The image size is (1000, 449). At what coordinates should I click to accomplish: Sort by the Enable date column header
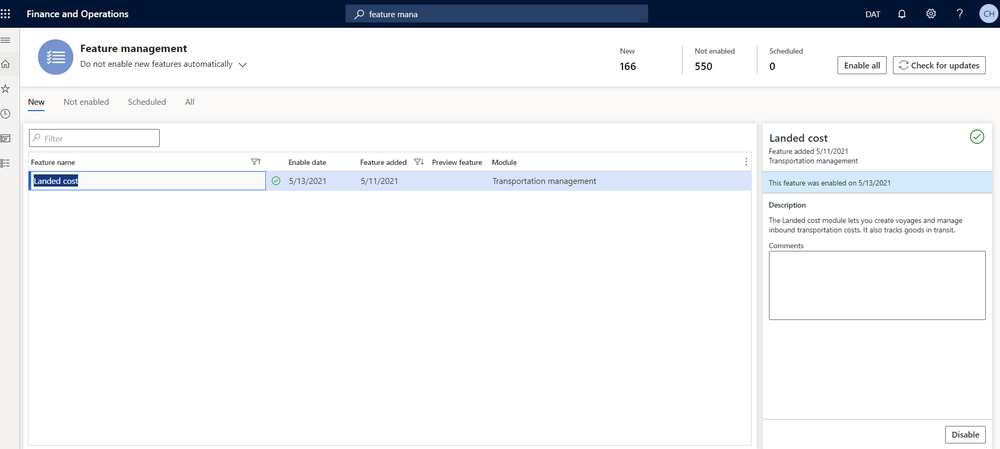[x=307, y=162]
